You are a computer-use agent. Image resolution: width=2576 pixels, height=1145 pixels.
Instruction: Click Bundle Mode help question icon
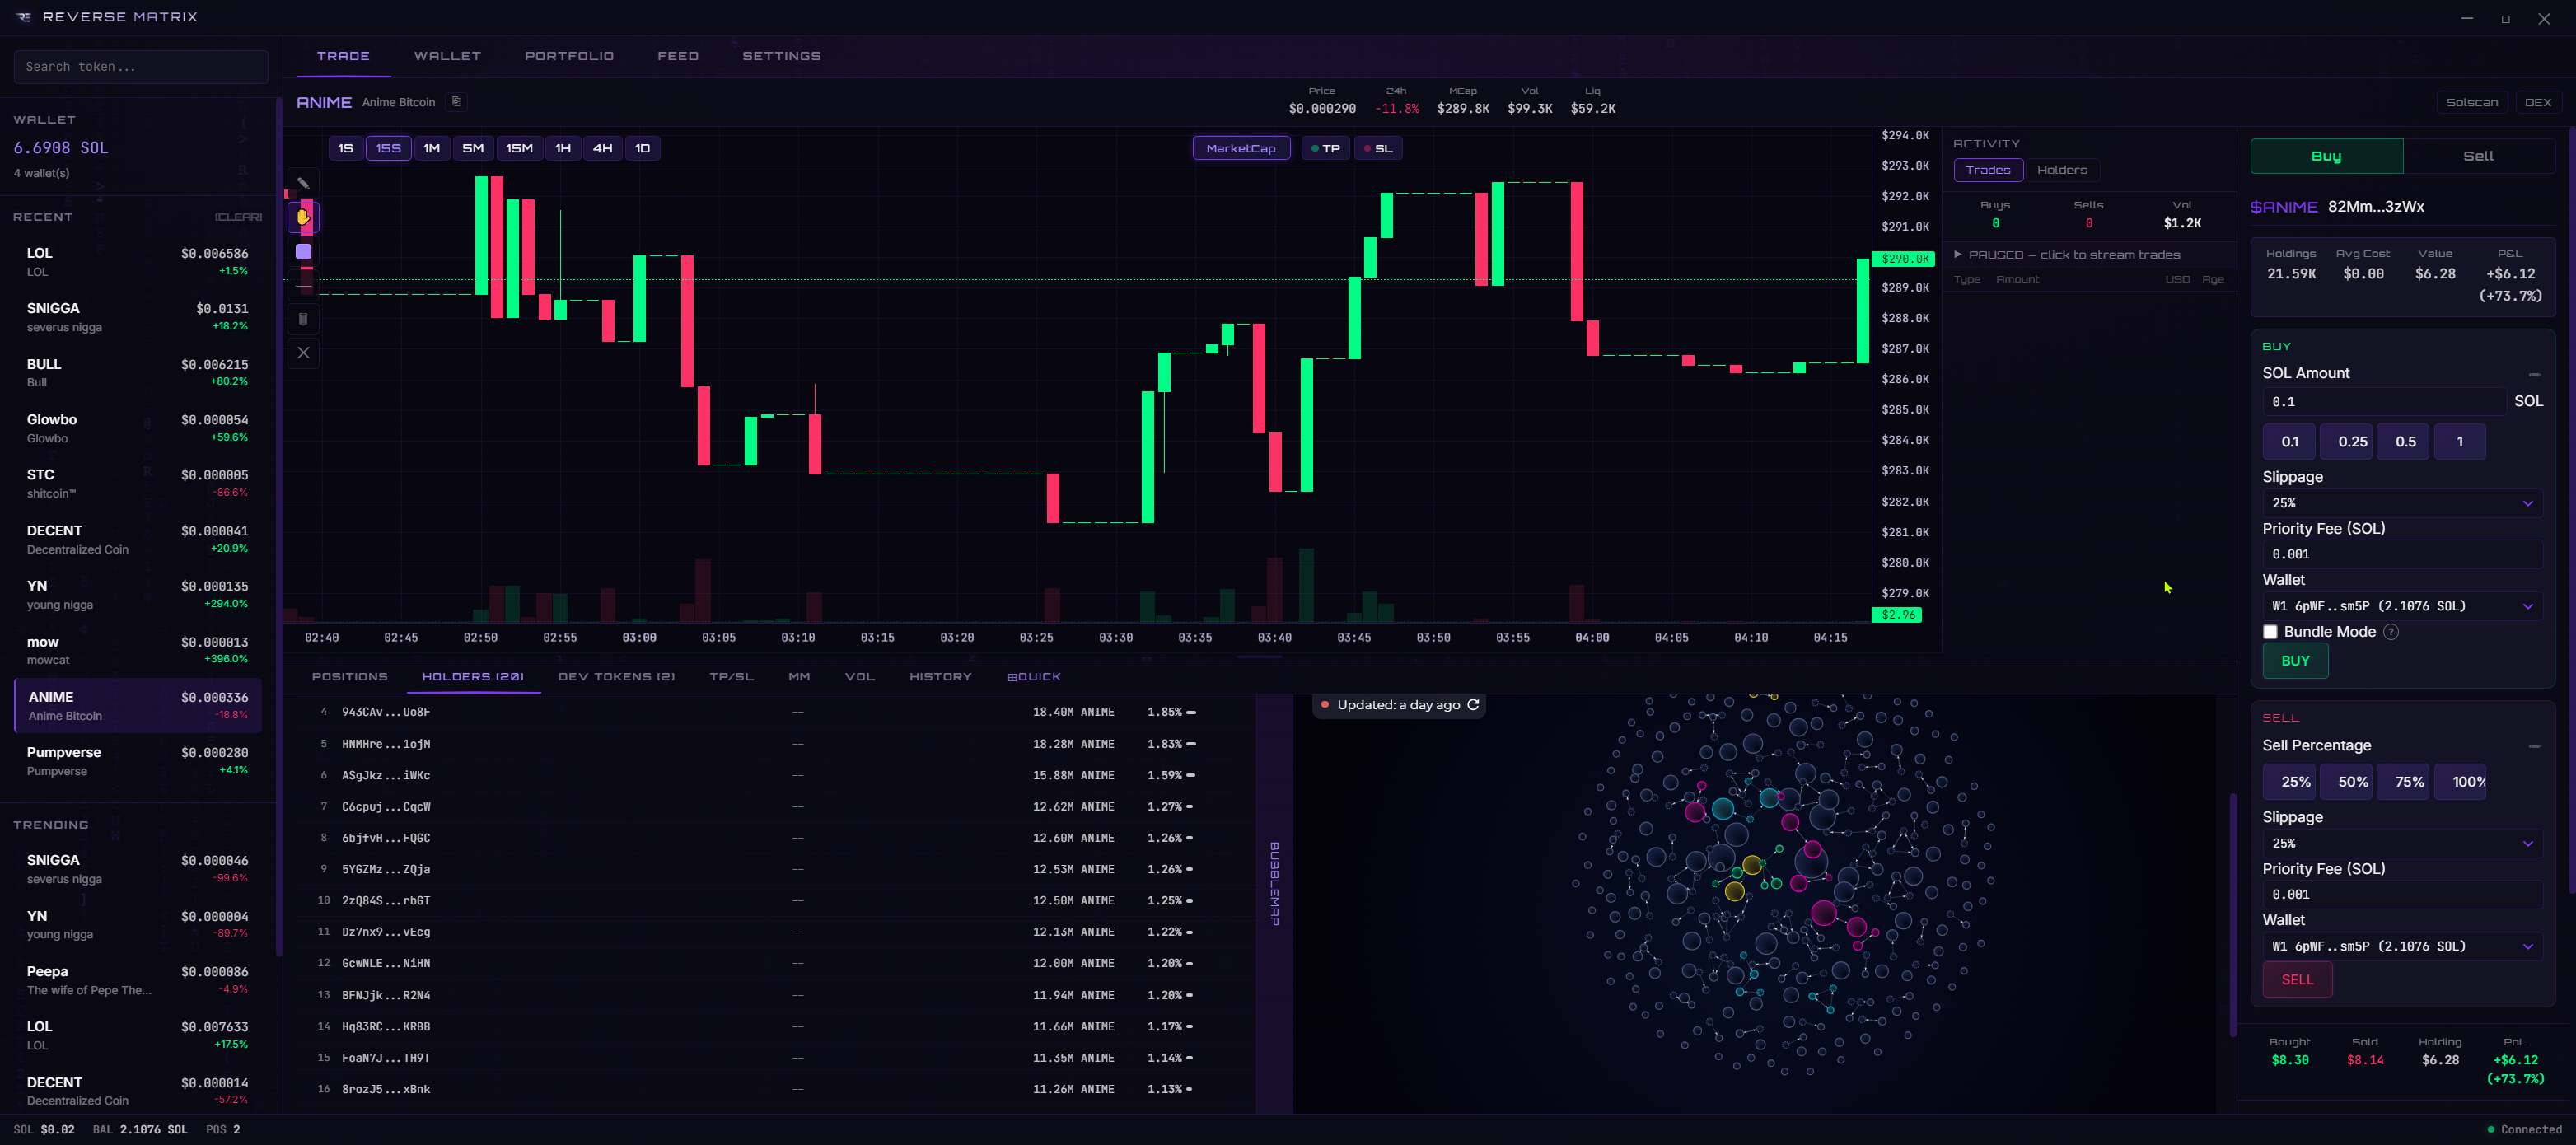tap(2391, 632)
